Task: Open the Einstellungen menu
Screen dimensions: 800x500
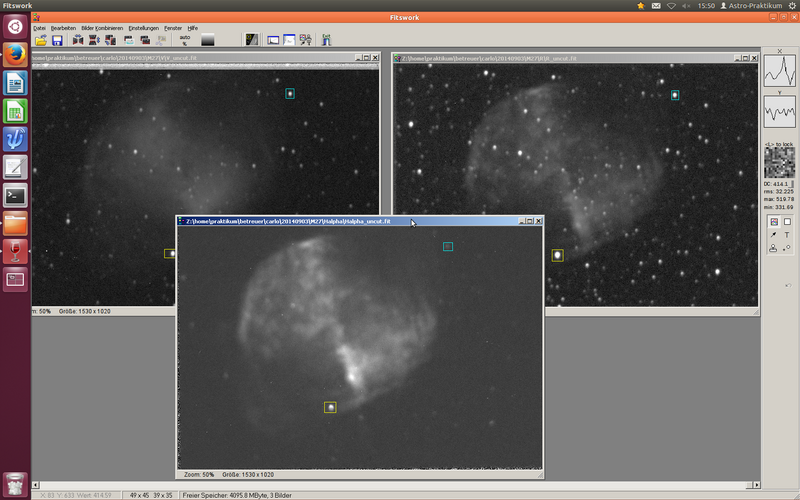Action: 144,28
